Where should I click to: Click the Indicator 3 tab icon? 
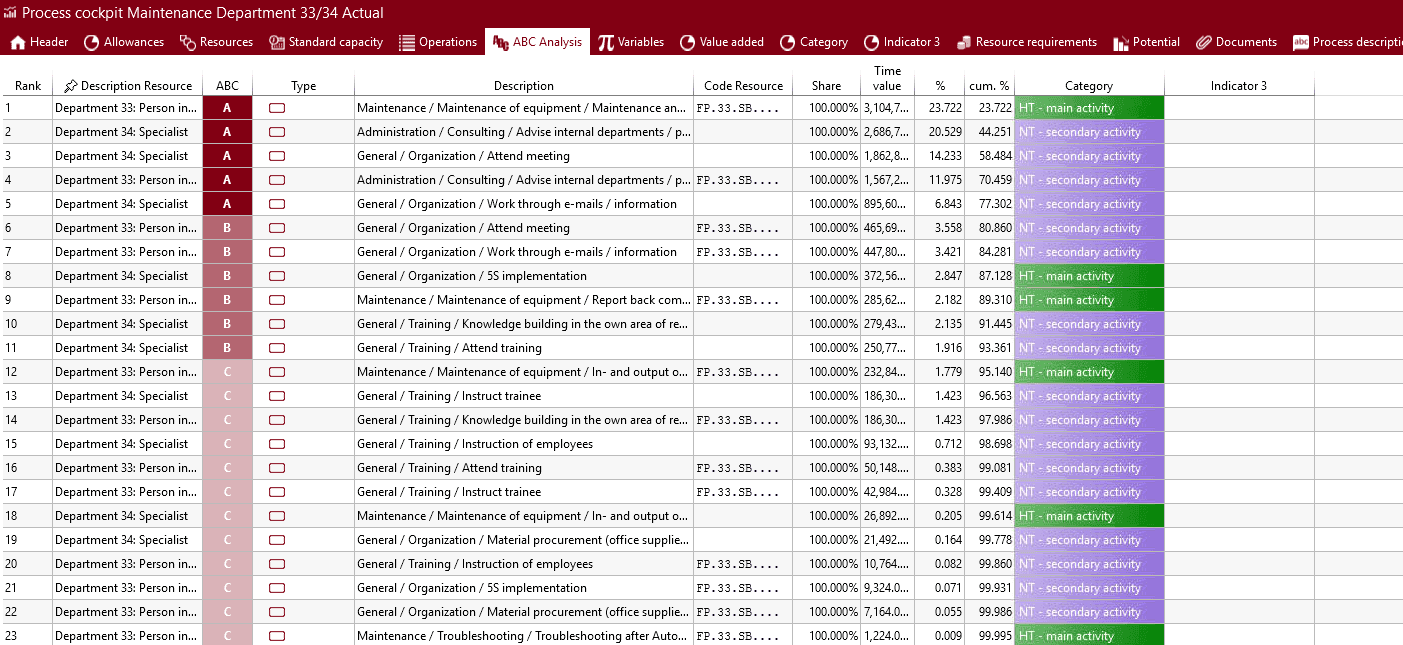point(871,42)
